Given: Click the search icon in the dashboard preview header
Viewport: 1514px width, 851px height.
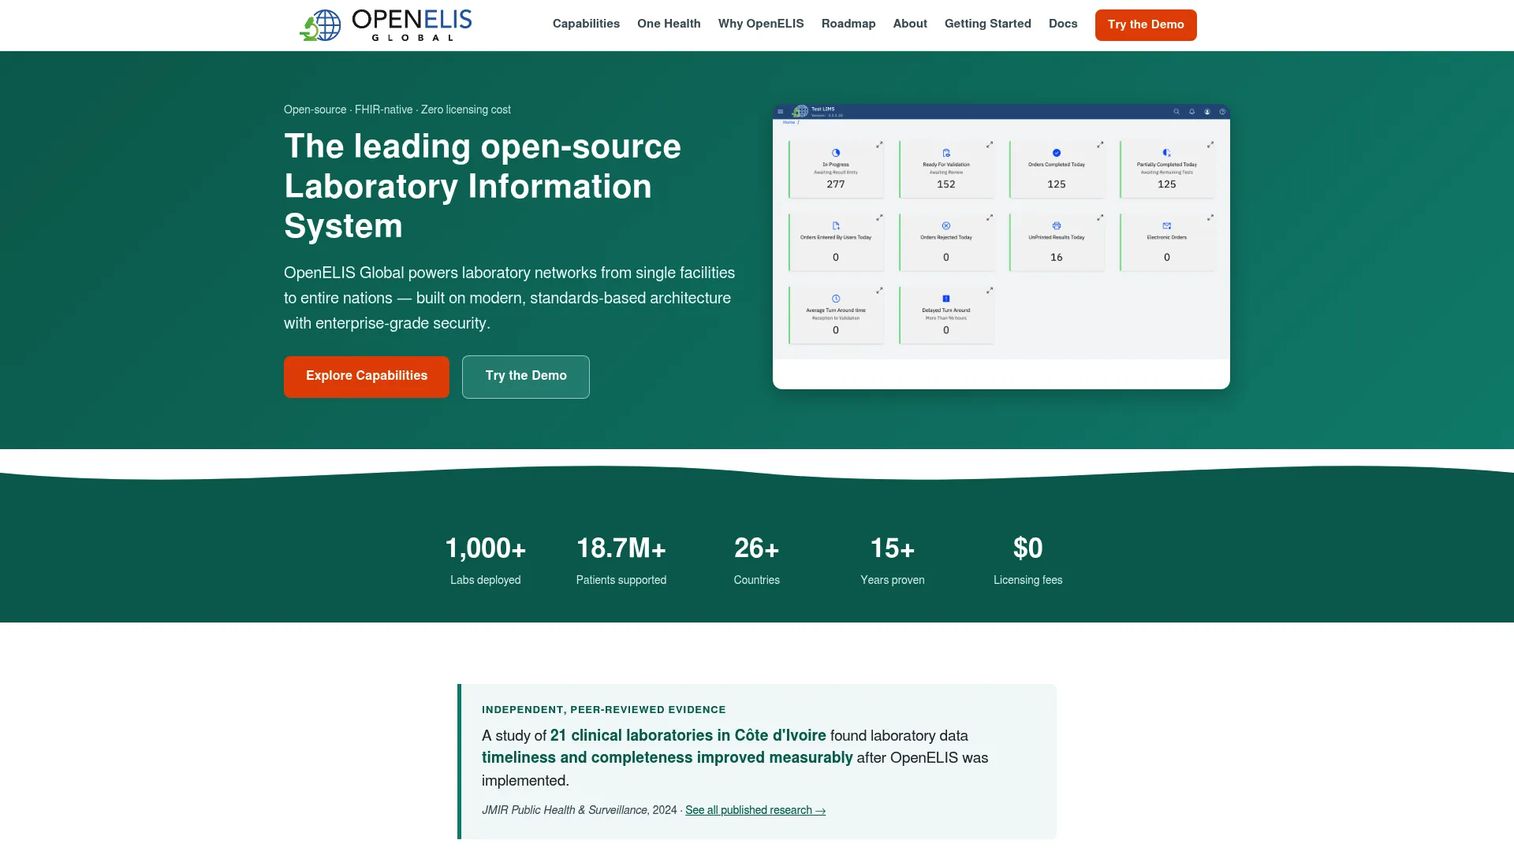Looking at the screenshot, I should coord(1177,112).
